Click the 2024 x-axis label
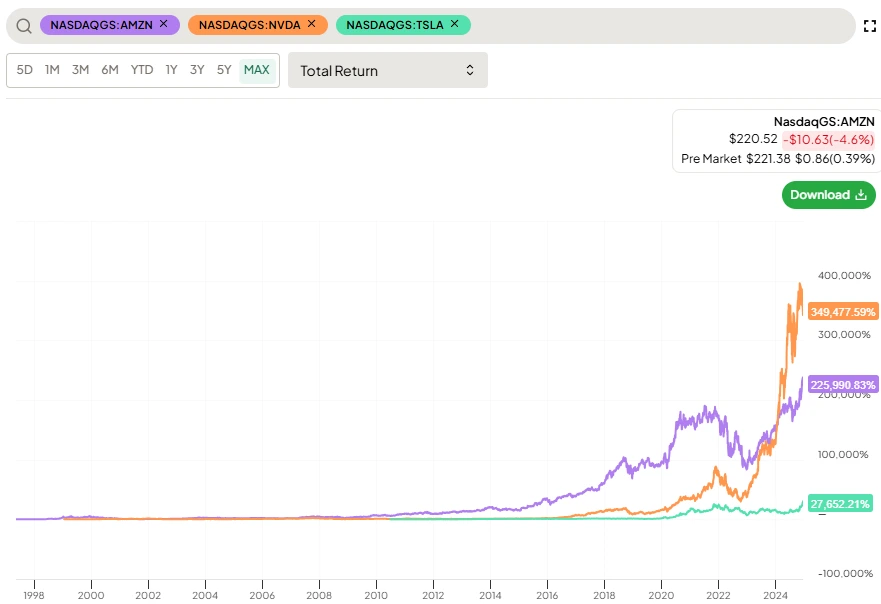881x604 pixels. click(775, 595)
